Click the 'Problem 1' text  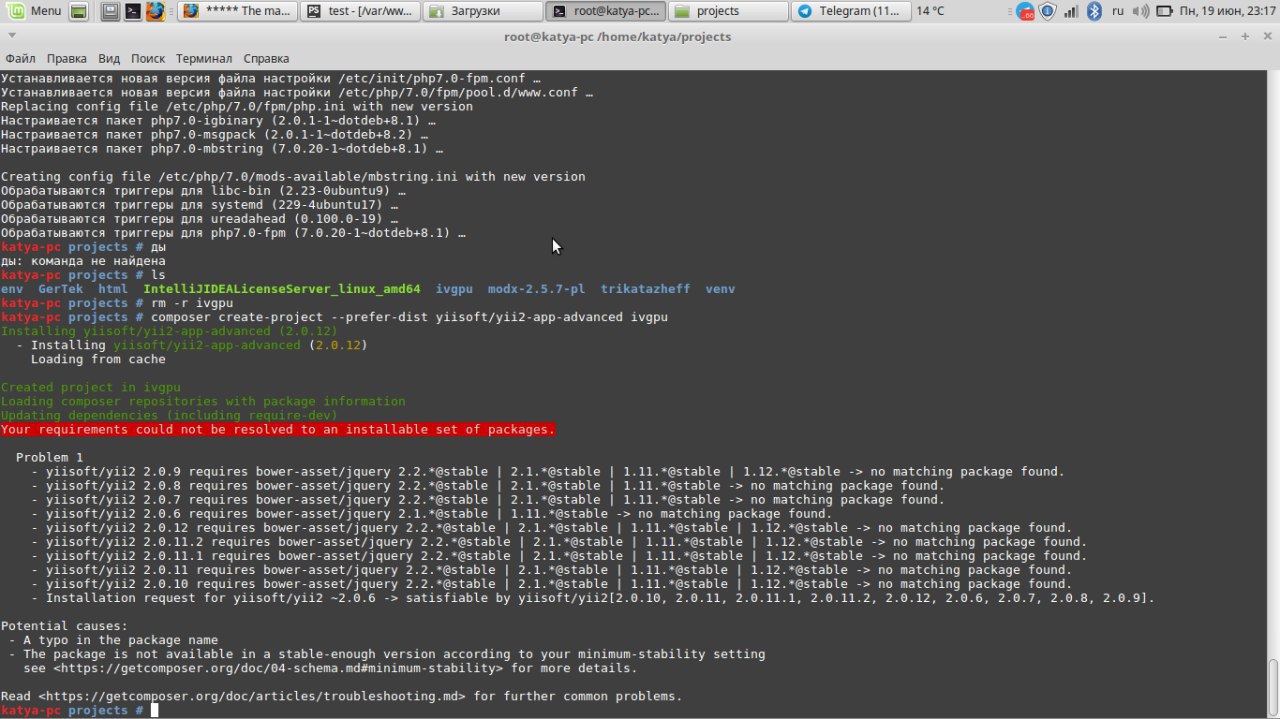pyautogui.click(x=50, y=457)
